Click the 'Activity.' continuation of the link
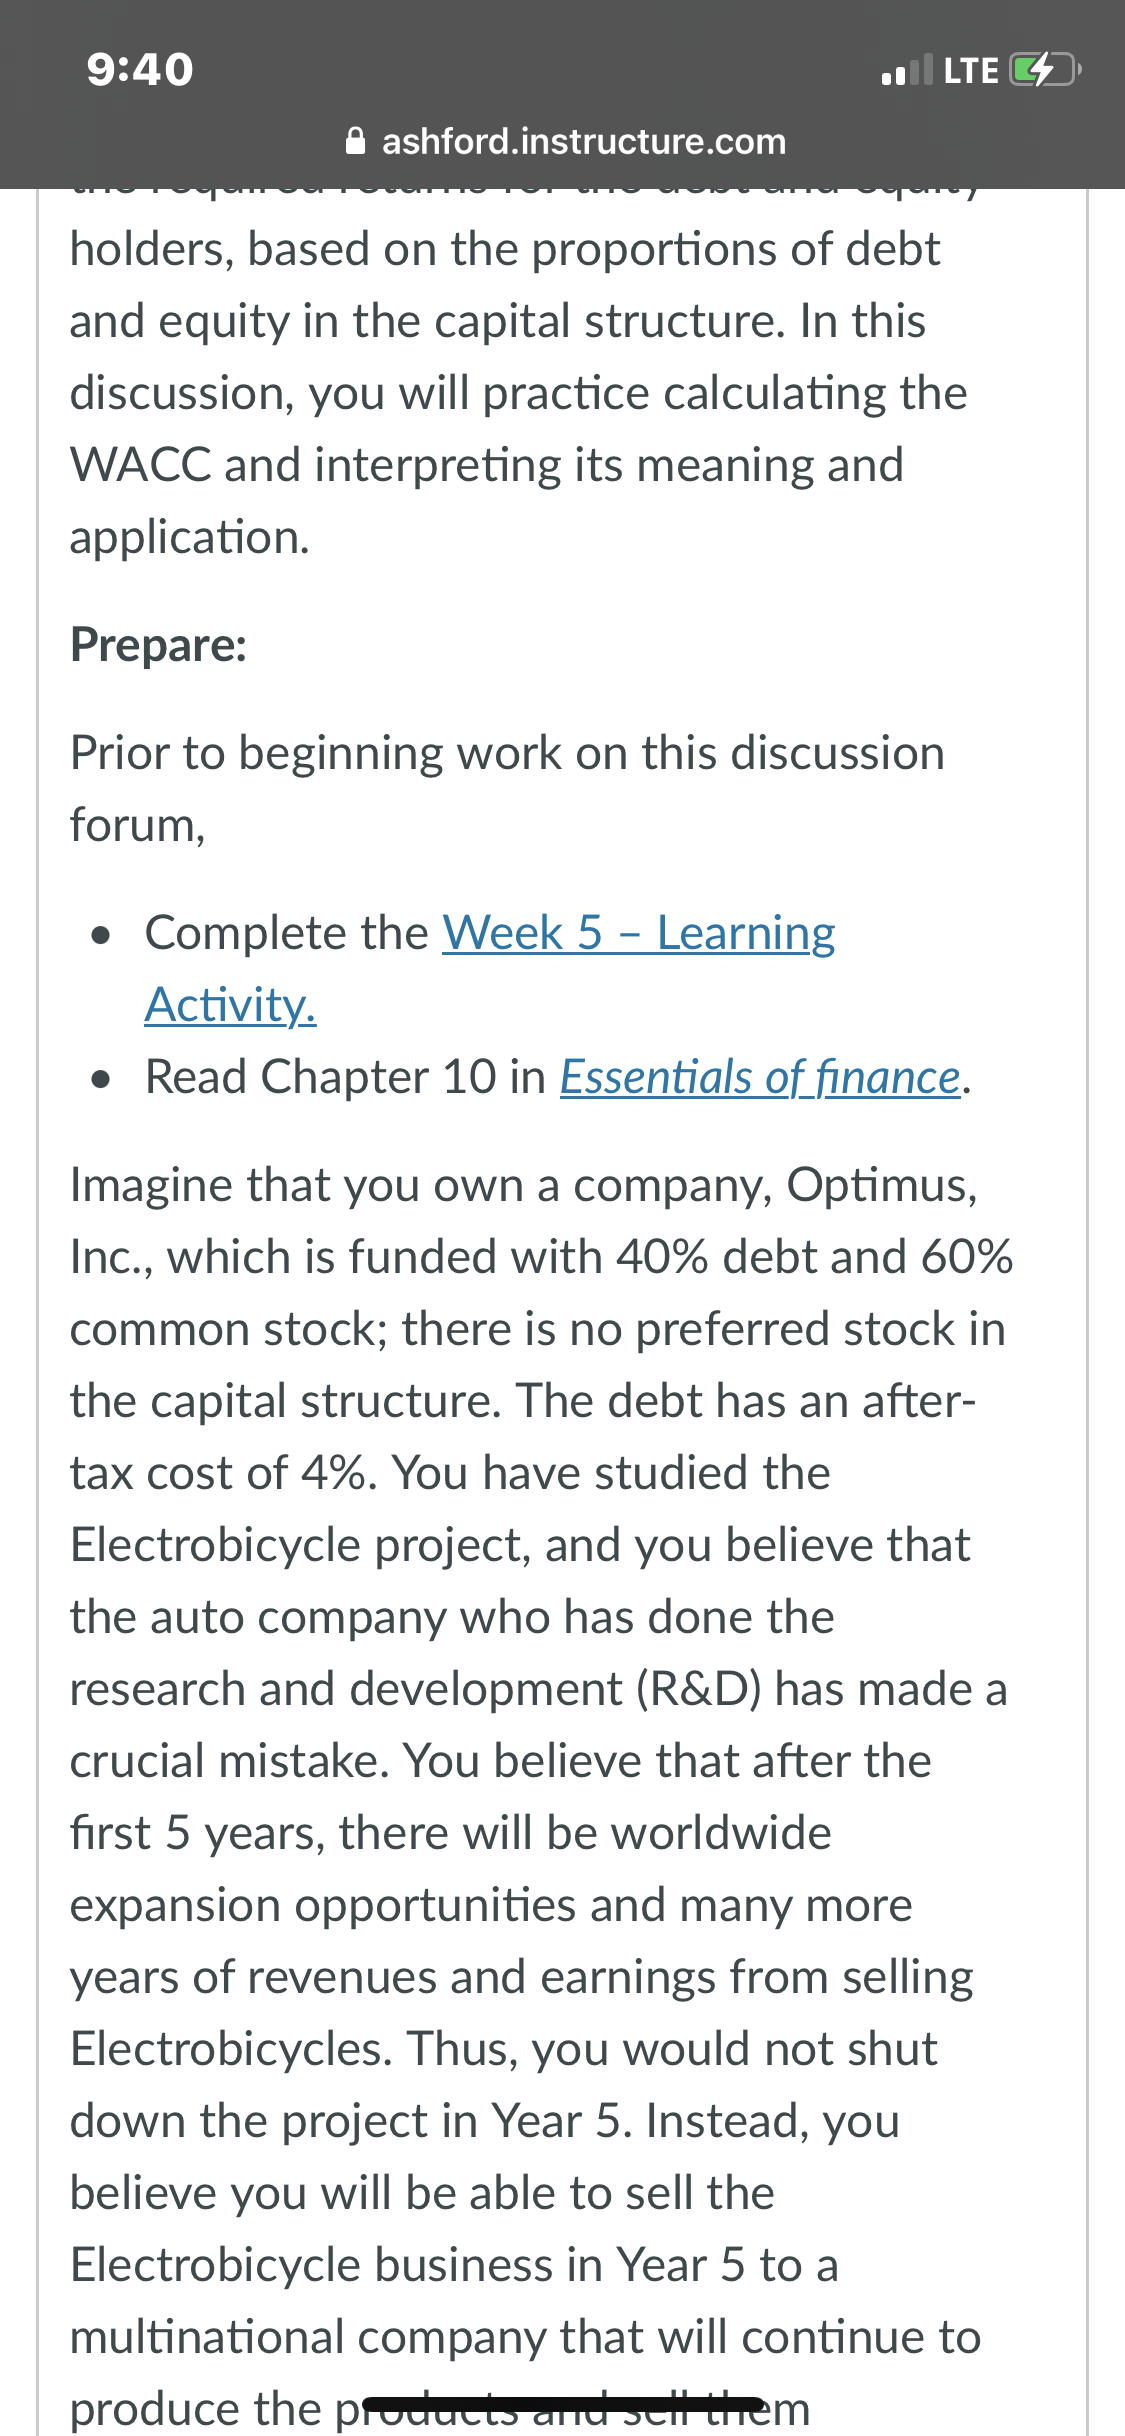 coord(230,1005)
